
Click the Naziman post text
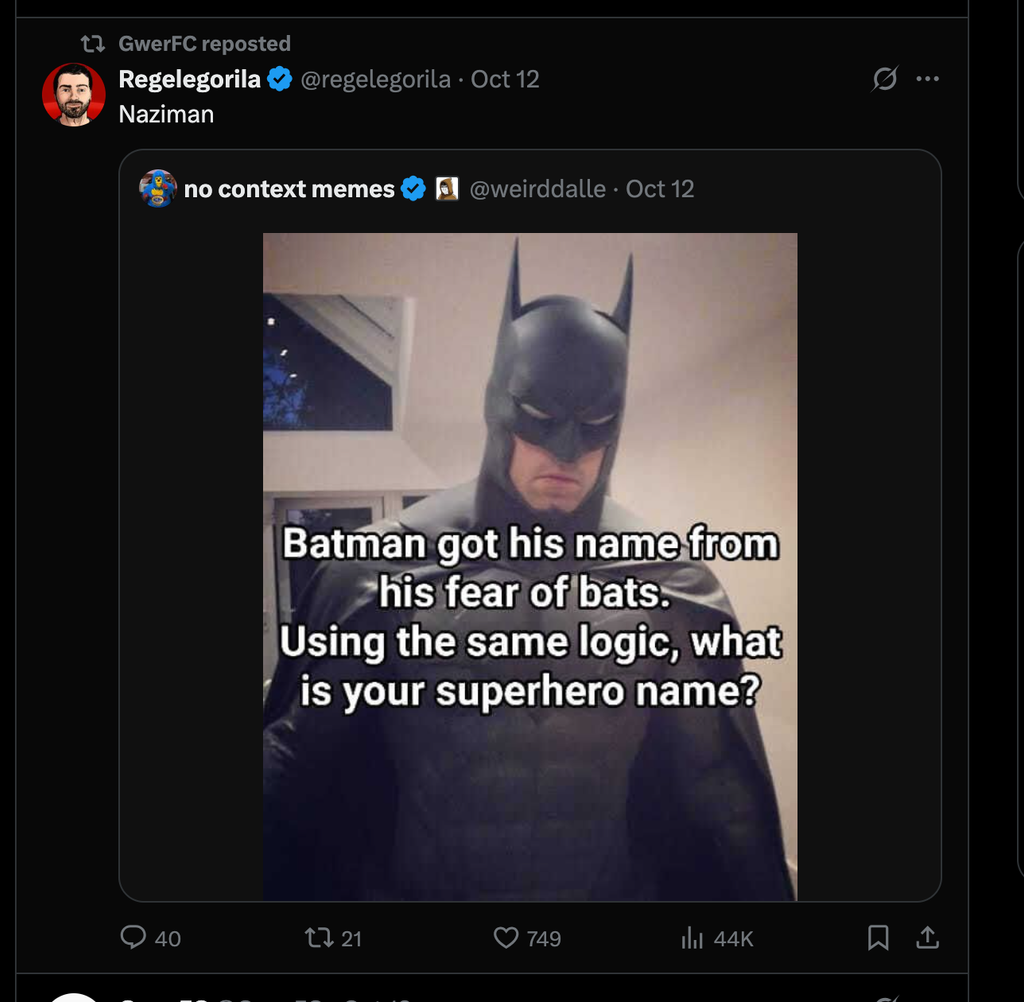(x=166, y=114)
